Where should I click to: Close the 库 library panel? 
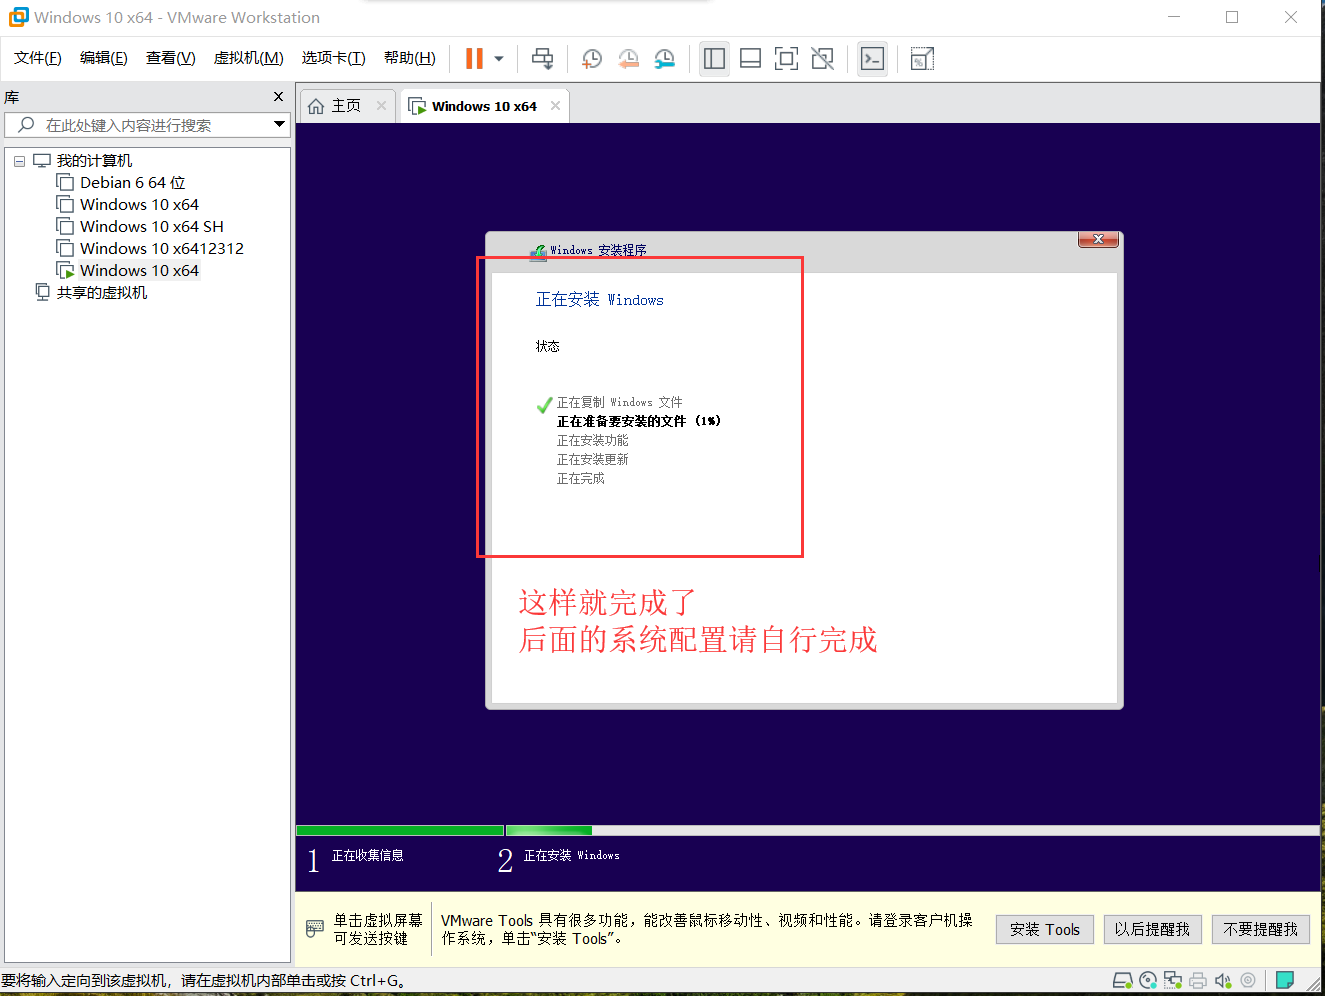[x=278, y=97]
